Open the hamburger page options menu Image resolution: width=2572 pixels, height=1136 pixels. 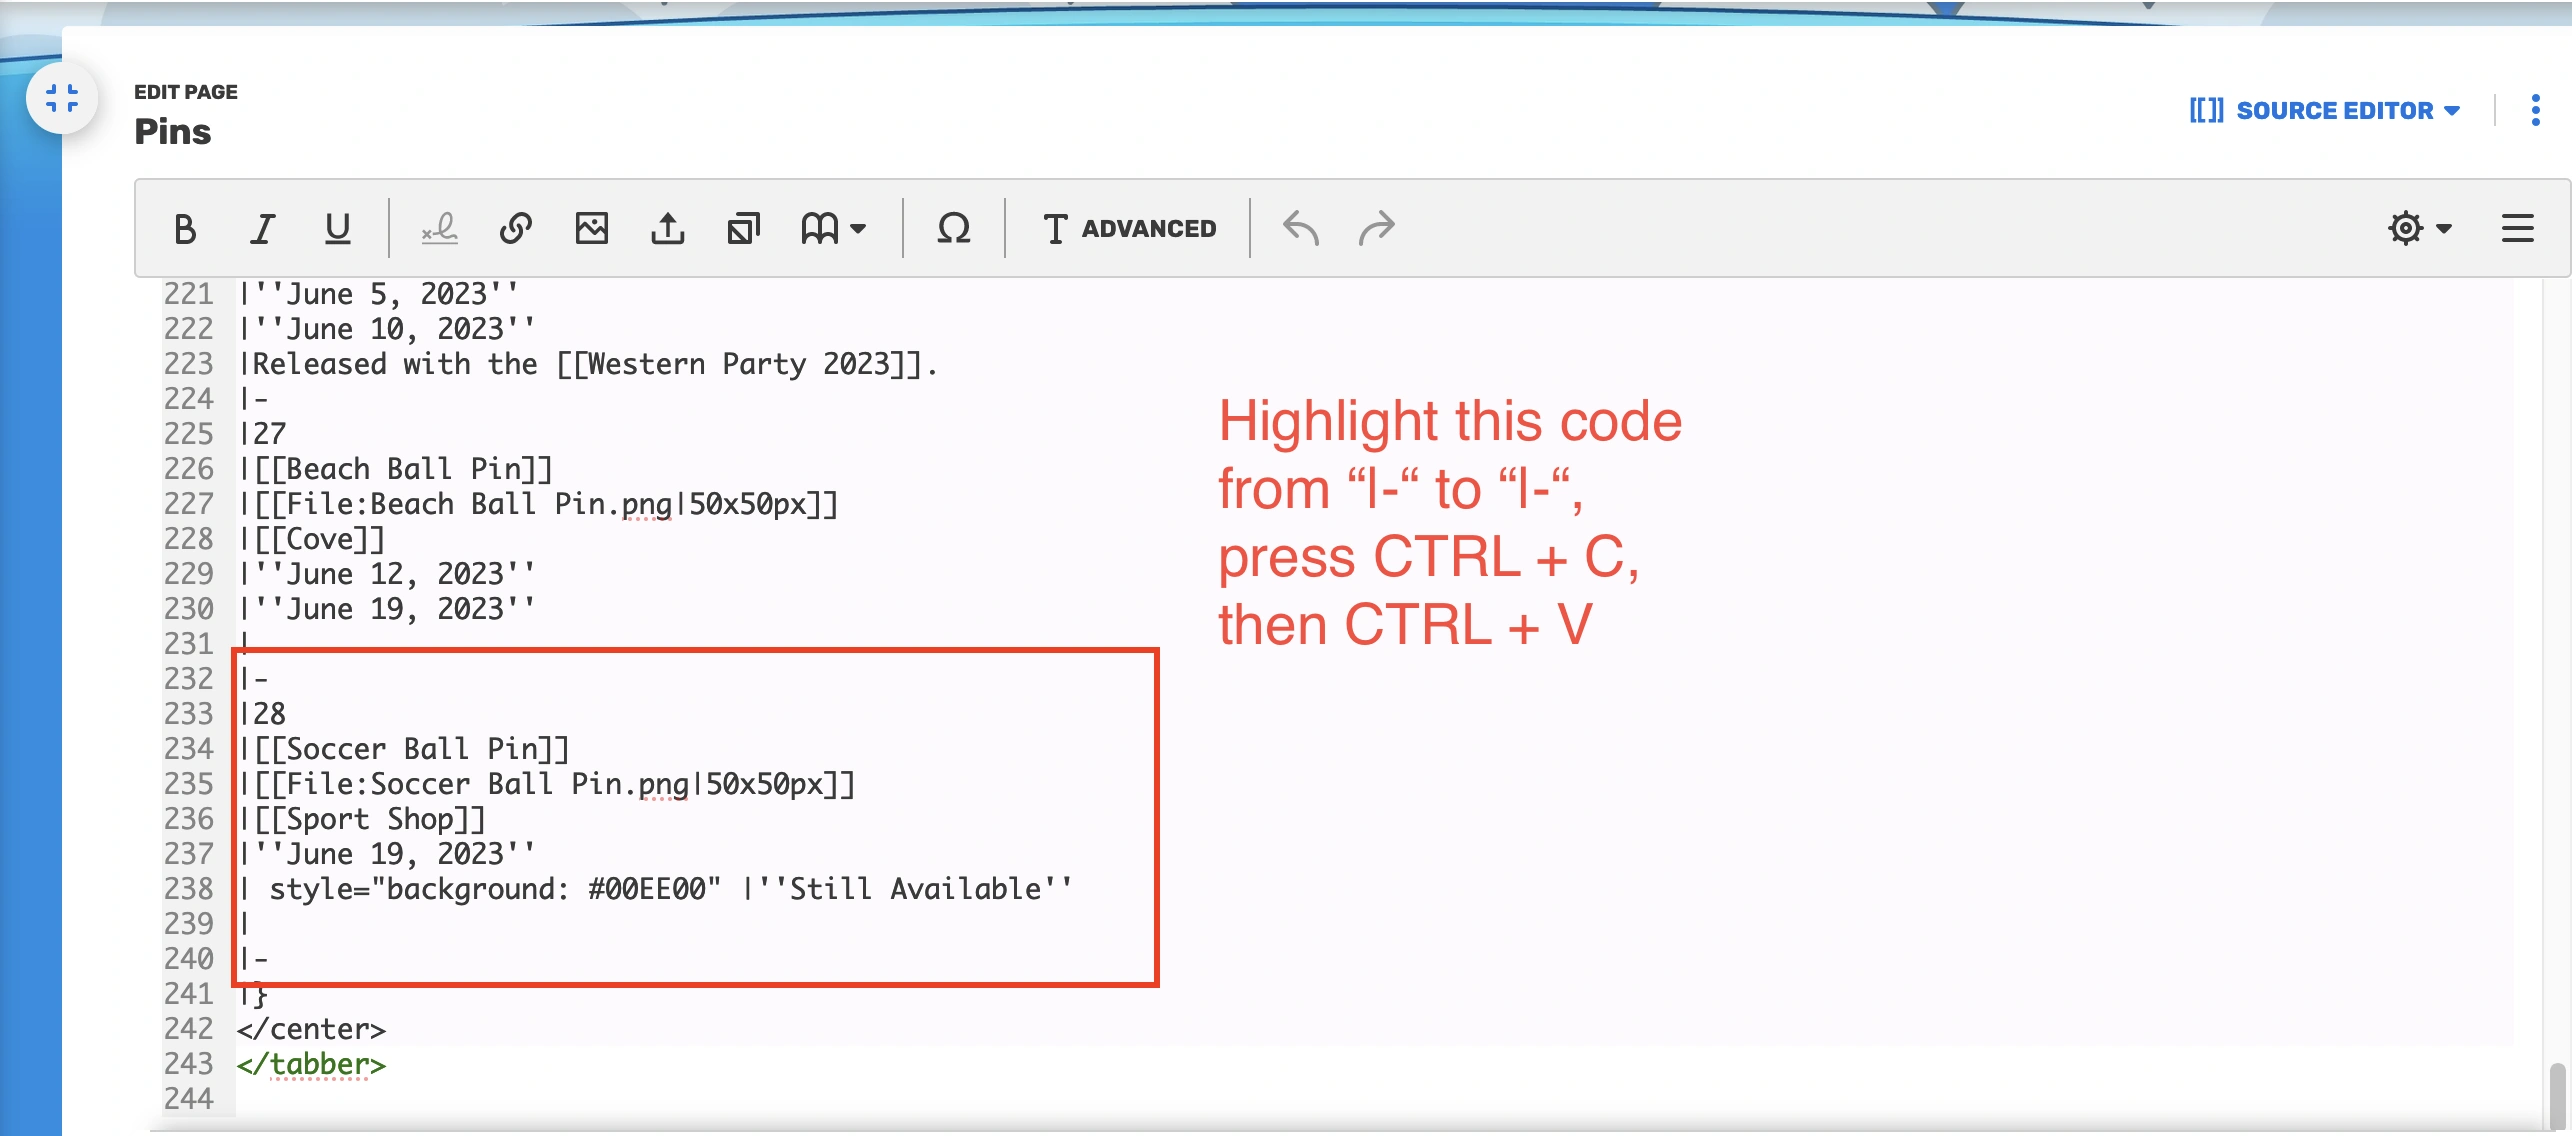tap(2517, 229)
